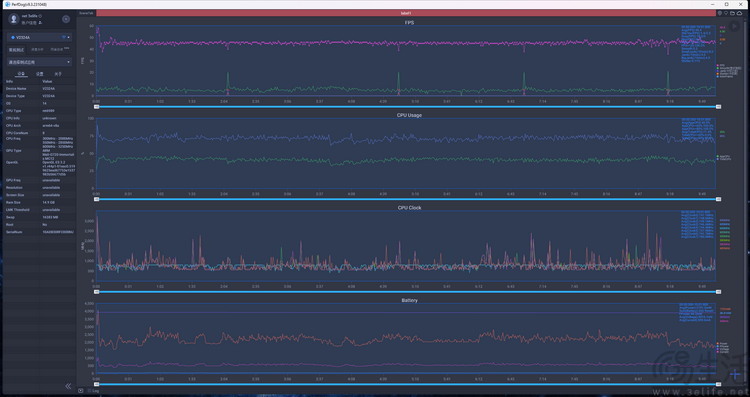This screenshot has width=750, height=397.
Task: Click CPU Clock chart right slider handle
Action: click(718, 292)
